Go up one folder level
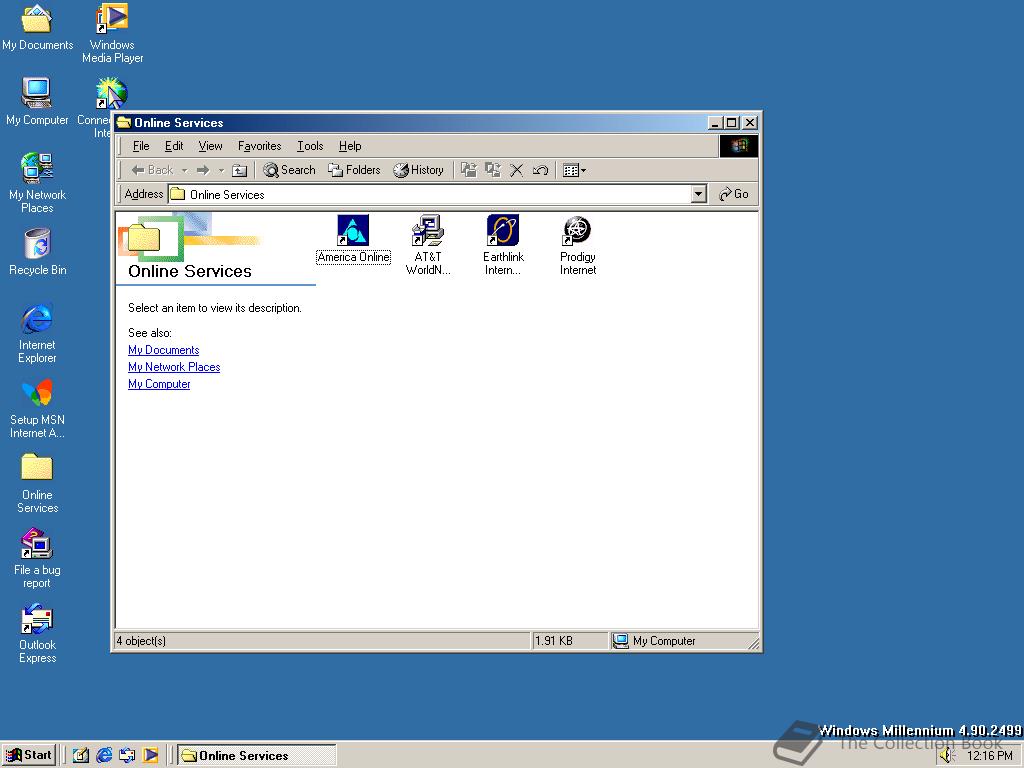Image resolution: width=1024 pixels, height=768 pixels. (240, 170)
